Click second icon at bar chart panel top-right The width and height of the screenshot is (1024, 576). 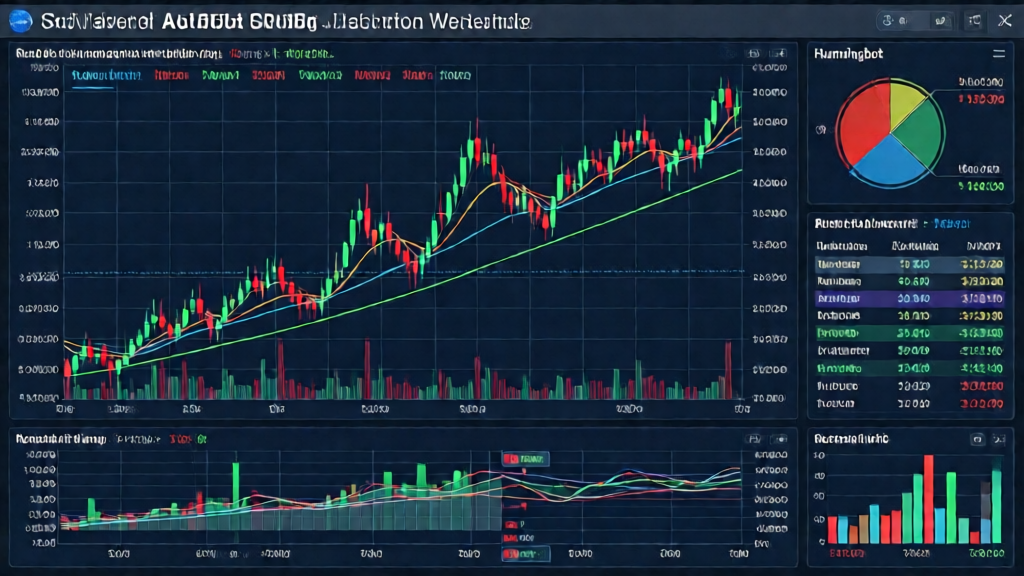(x=999, y=439)
